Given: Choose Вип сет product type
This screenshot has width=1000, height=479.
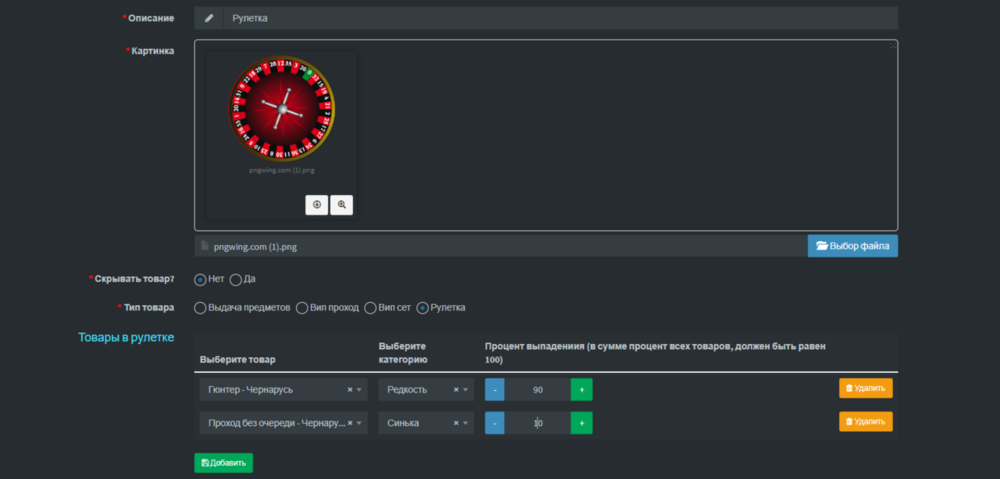Looking at the screenshot, I should click(371, 308).
